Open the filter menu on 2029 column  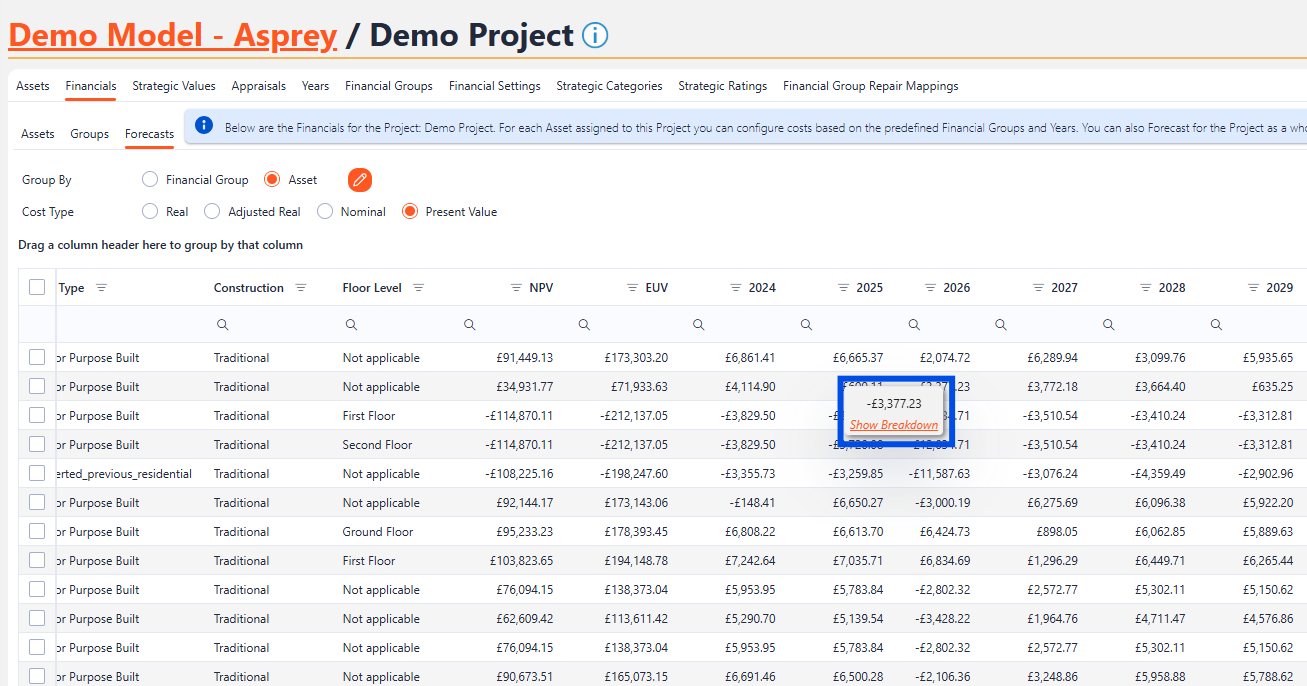[x=1253, y=288]
